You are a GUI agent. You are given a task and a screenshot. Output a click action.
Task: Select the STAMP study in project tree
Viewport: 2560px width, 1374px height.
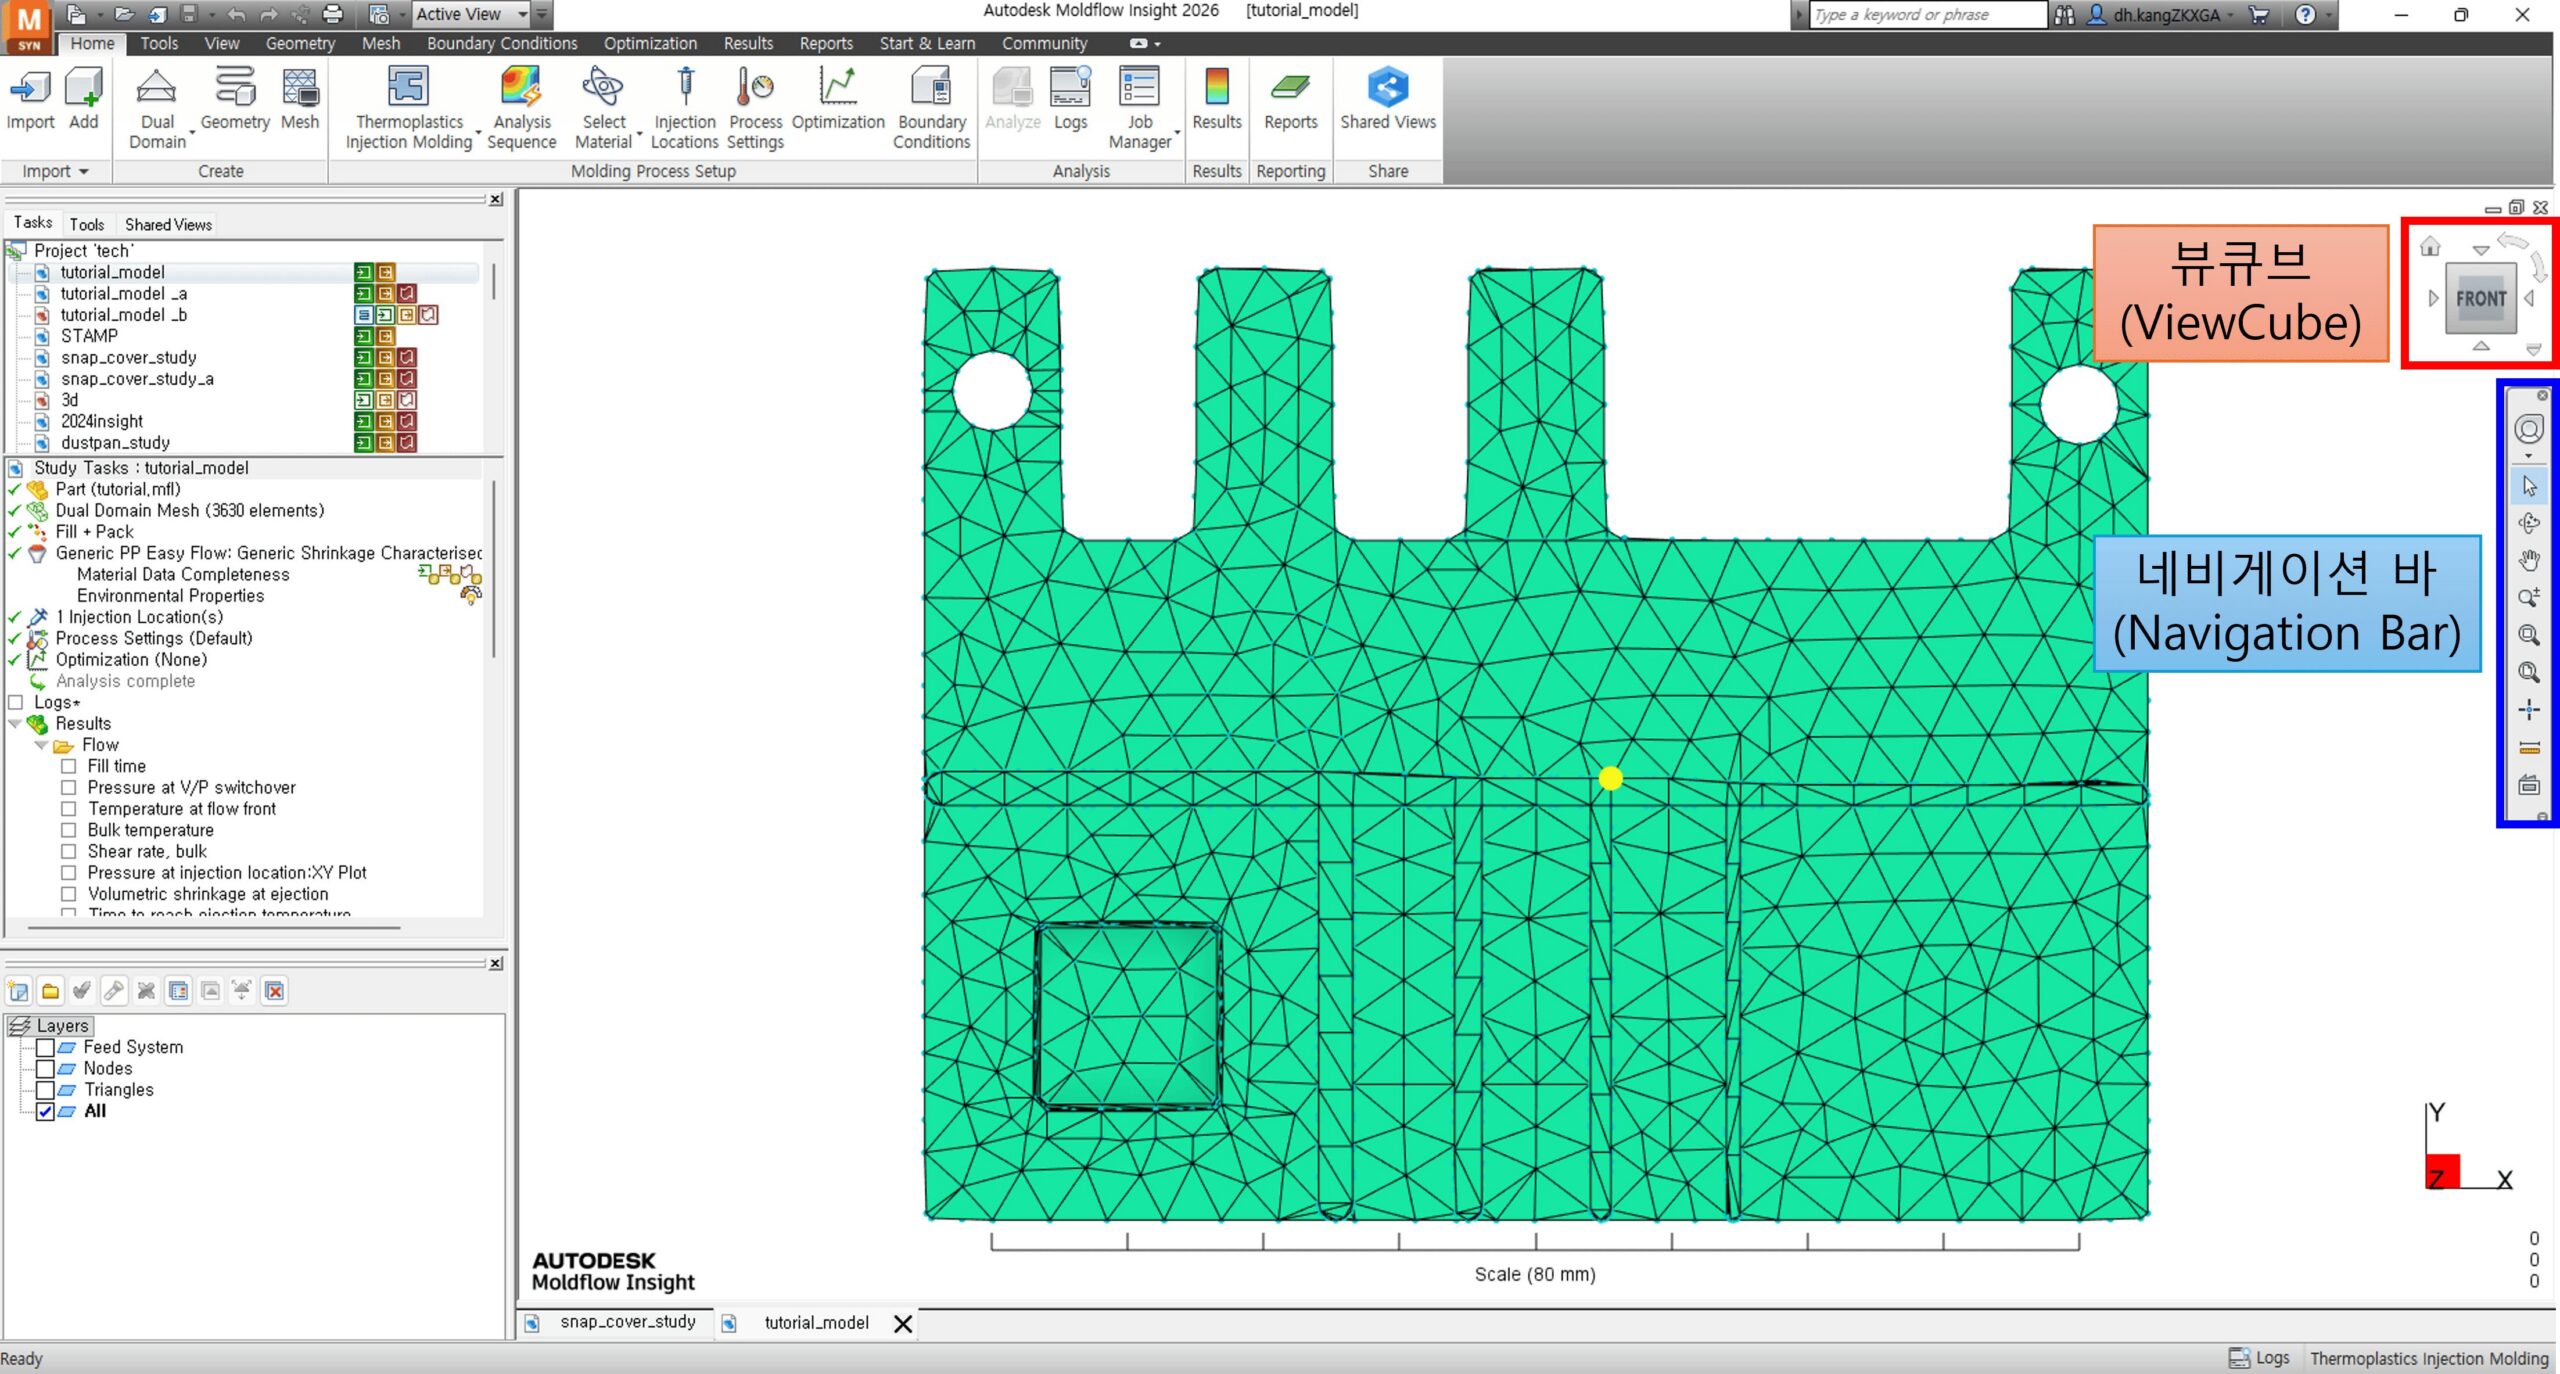pyautogui.click(x=89, y=336)
